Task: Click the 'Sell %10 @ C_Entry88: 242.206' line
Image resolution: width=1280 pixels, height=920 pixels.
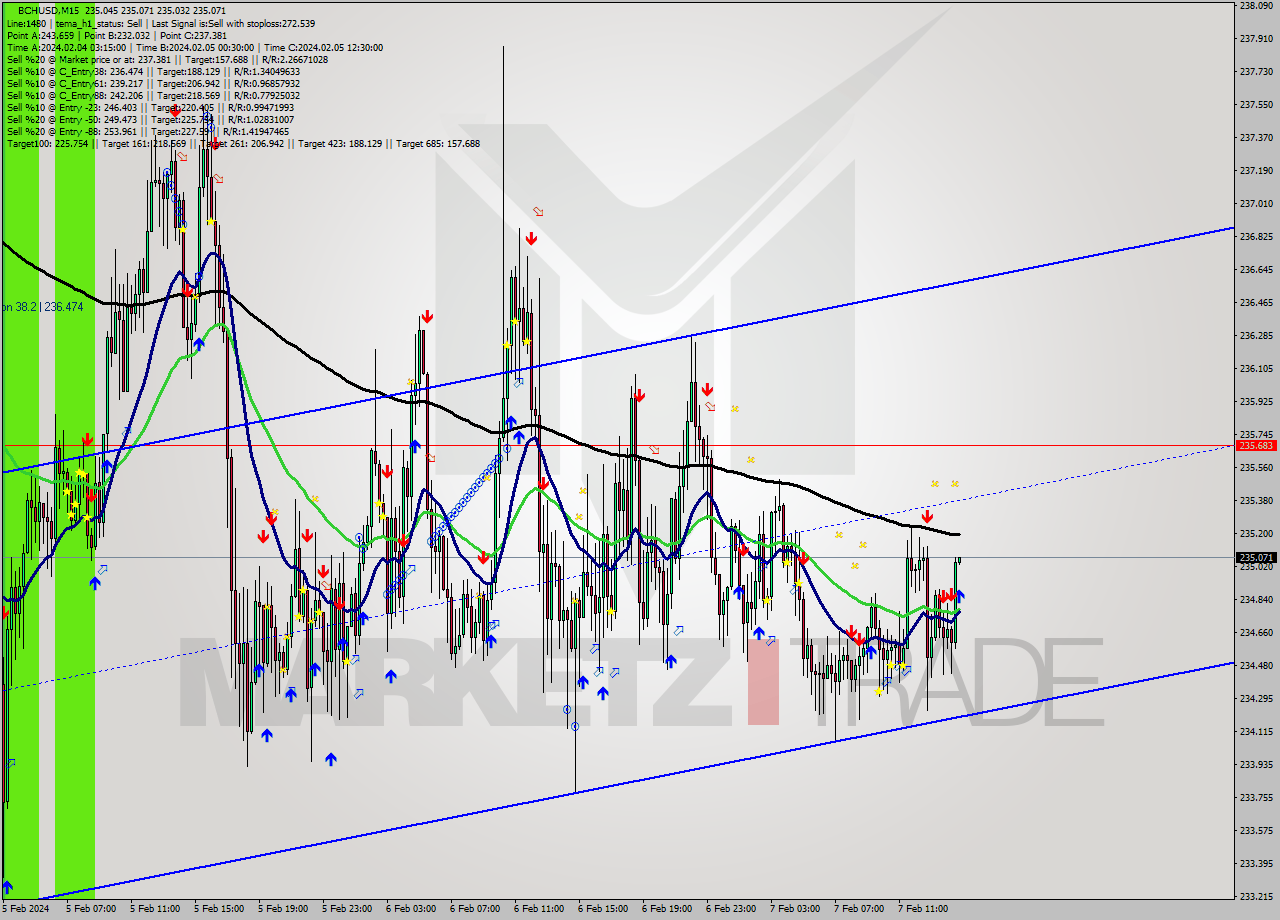Action: pyautogui.click(x=153, y=95)
